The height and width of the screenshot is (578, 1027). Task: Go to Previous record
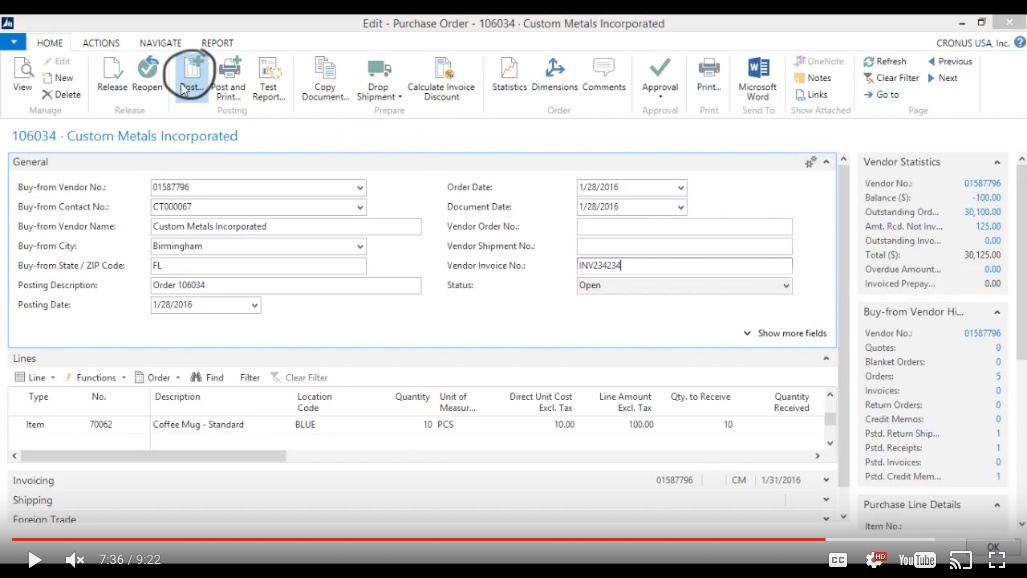point(950,61)
